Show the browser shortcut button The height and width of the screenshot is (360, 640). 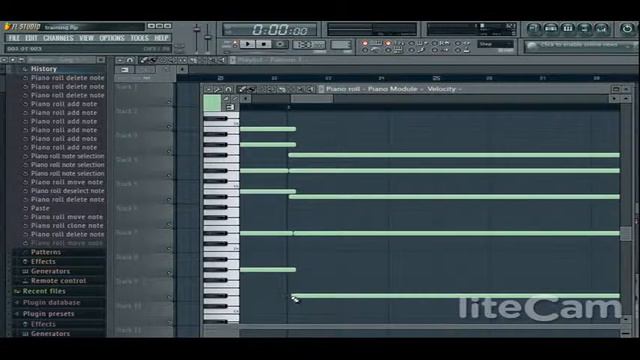(x=584, y=28)
